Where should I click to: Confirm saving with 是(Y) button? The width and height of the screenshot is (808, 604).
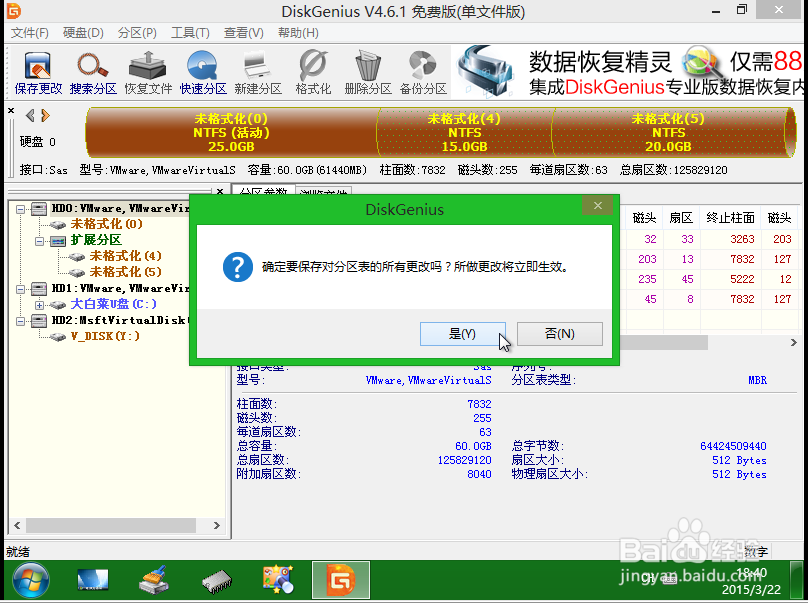coord(462,334)
